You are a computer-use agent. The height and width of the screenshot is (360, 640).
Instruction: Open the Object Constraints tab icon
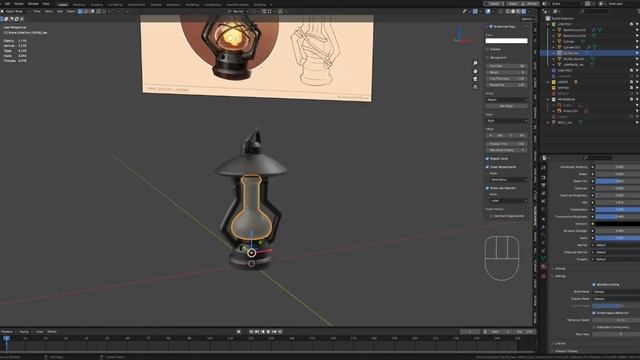[x=543, y=250]
